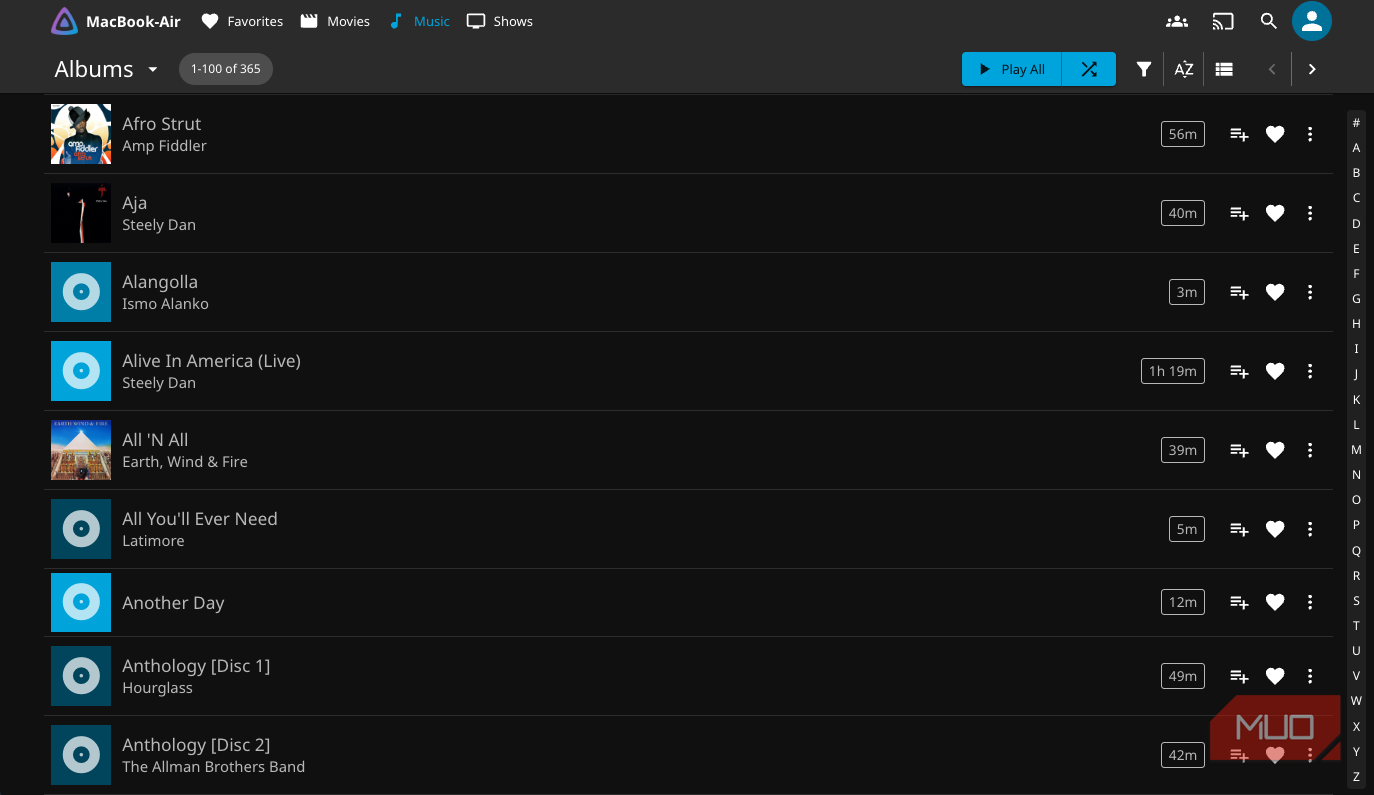Open the user profile avatar
The width and height of the screenshot is (1374, 795).
pos(1312,21)
